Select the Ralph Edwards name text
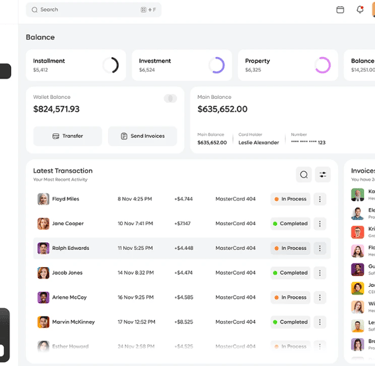The image size is (375, 366). tap(71, 248)
